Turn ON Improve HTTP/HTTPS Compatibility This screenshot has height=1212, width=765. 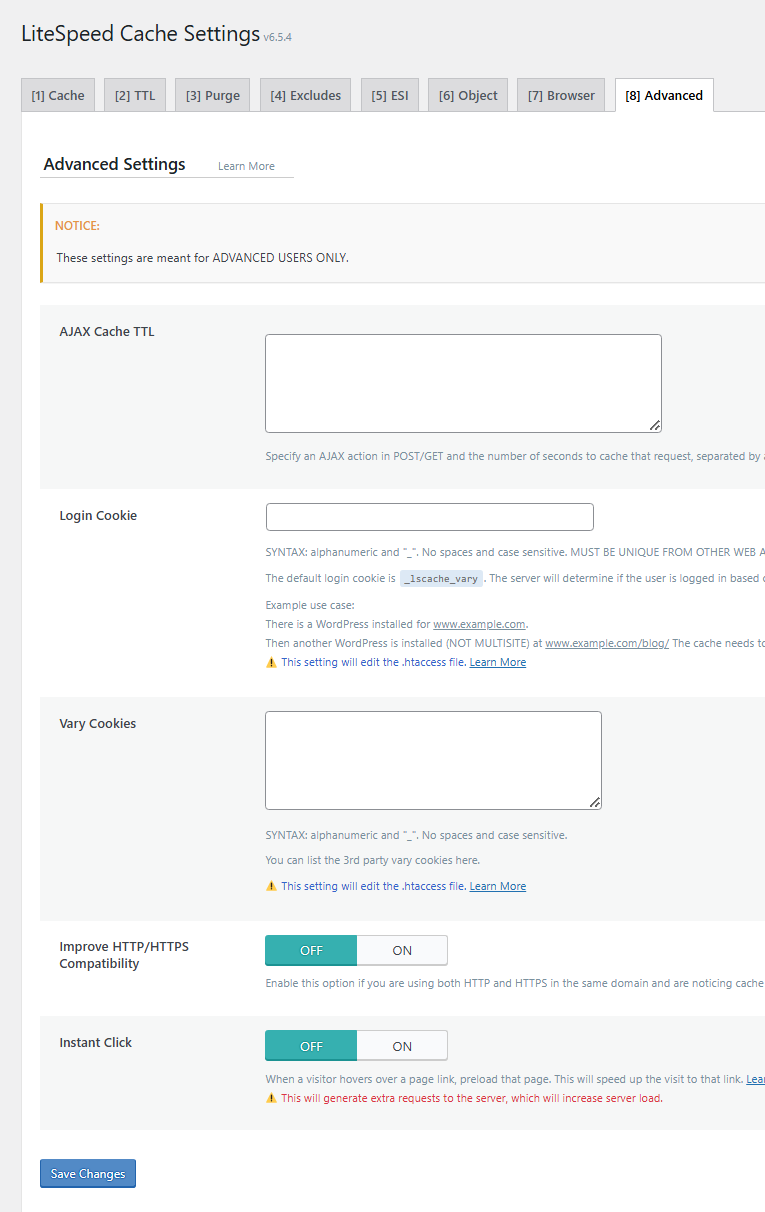click(x=402, y=950)
